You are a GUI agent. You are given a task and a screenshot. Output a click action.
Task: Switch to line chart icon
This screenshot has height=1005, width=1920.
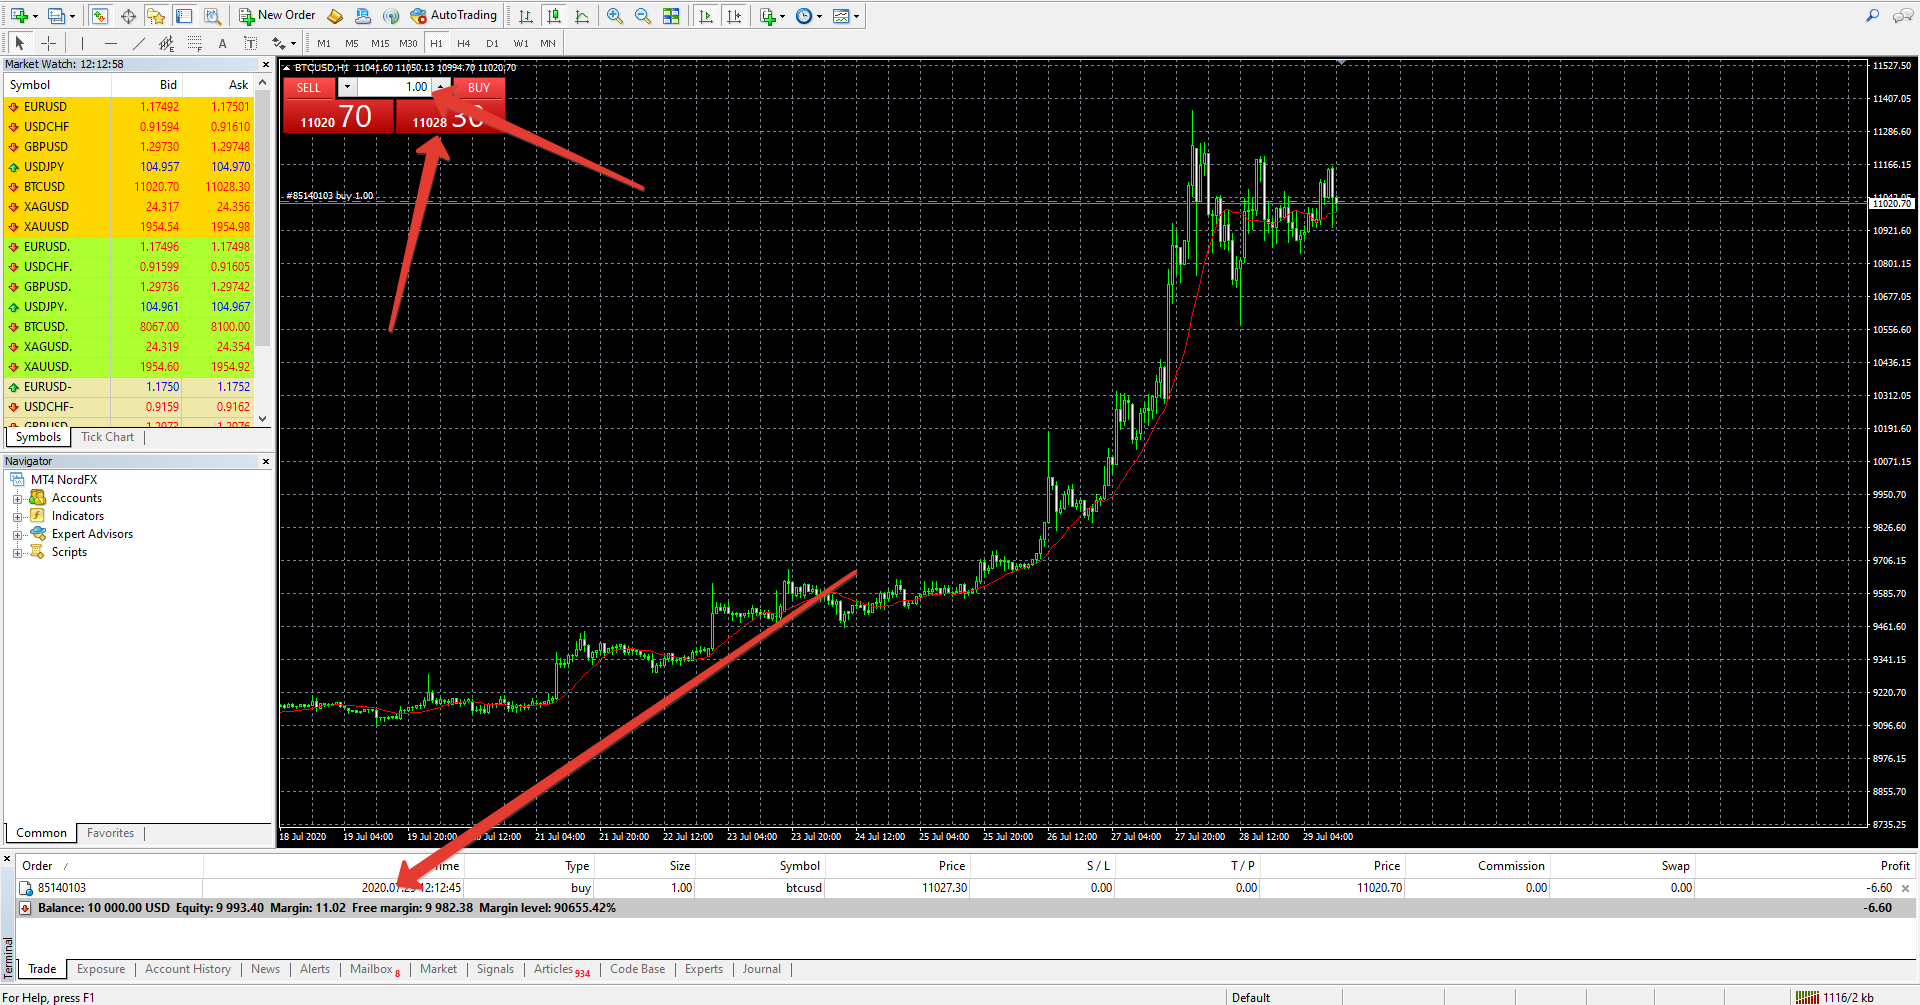coord(582,16)
